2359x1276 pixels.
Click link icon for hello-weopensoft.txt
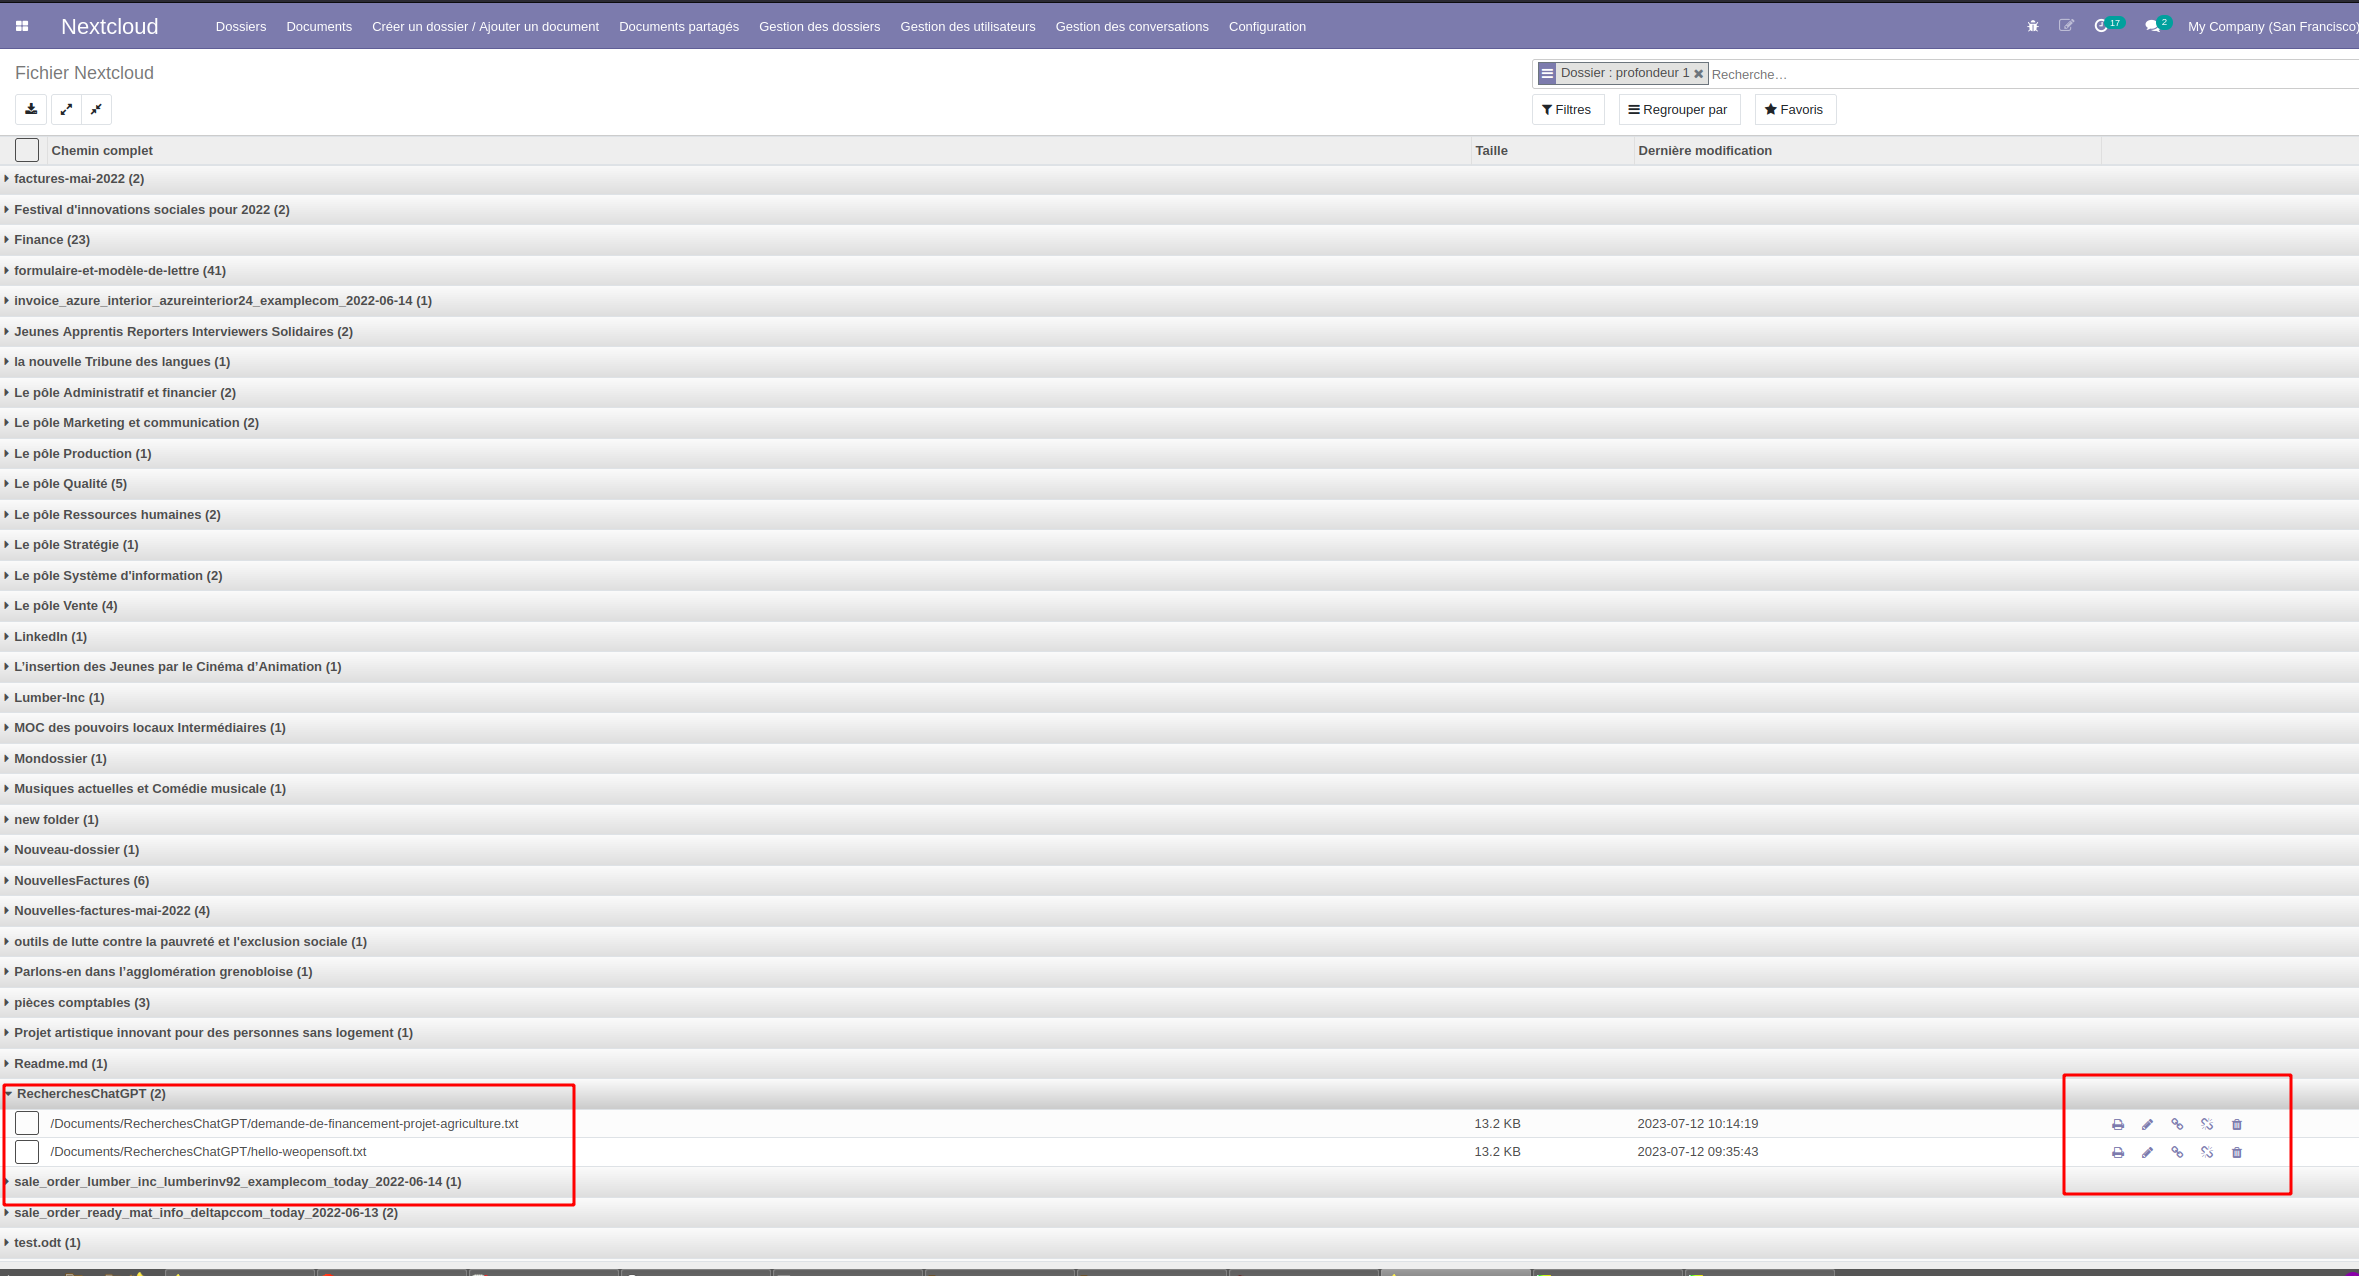[x=2177, y=1152]
